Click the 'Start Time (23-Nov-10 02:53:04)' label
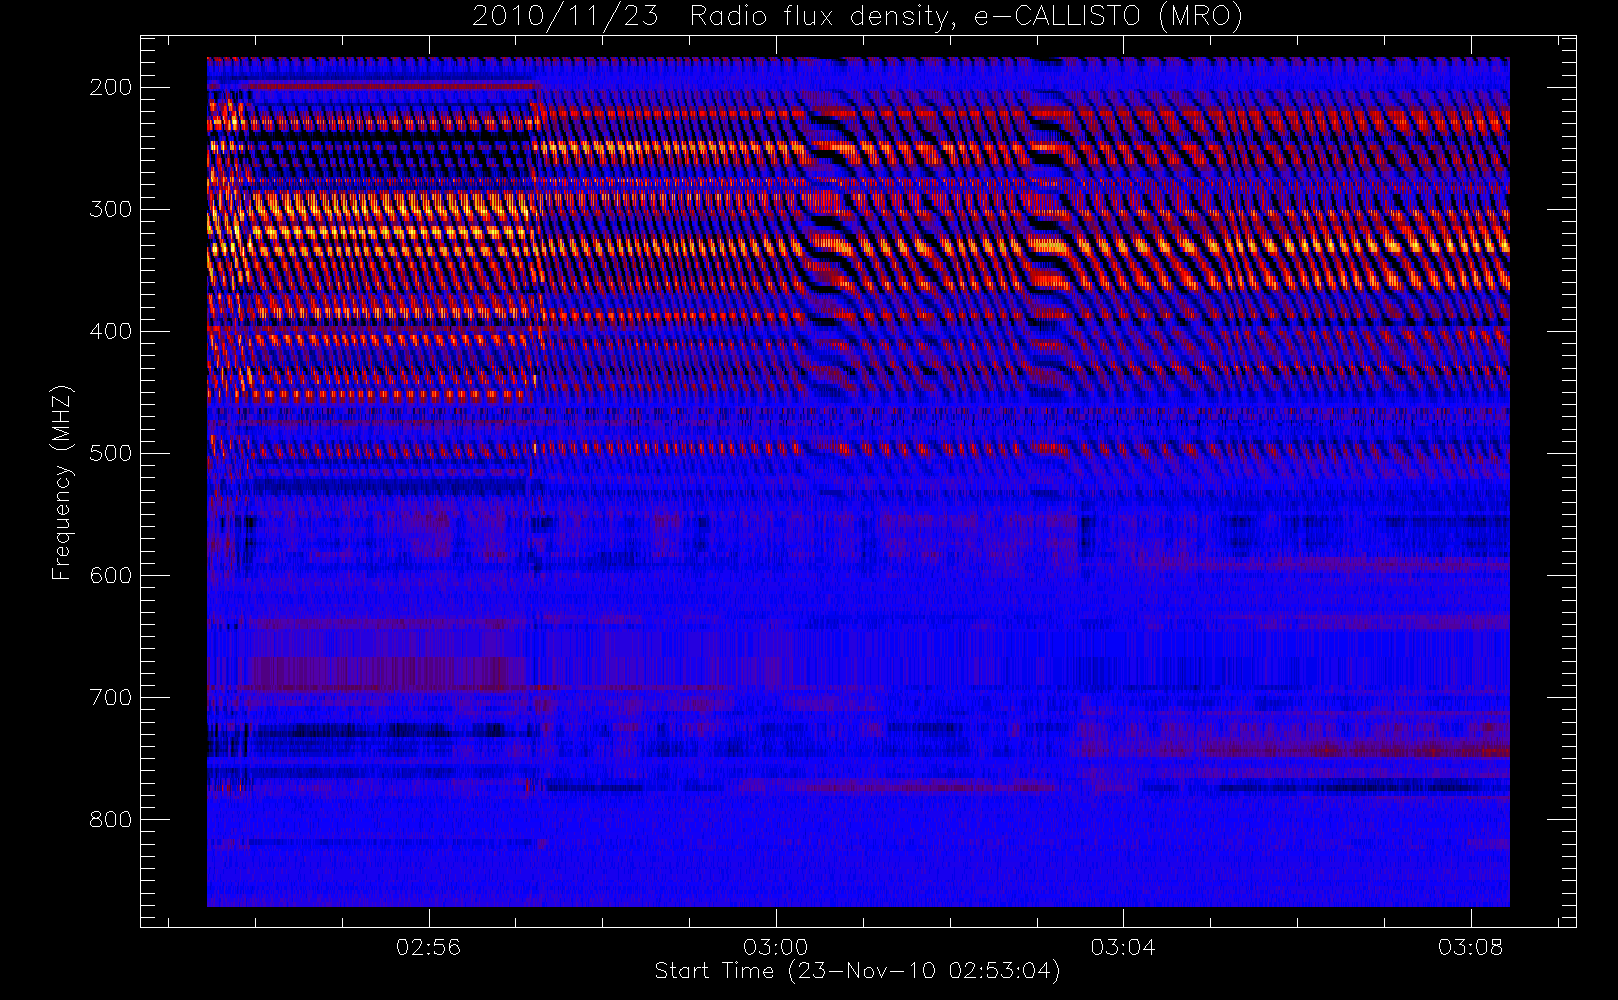The image size is (1618, 1000). point(857,971)
